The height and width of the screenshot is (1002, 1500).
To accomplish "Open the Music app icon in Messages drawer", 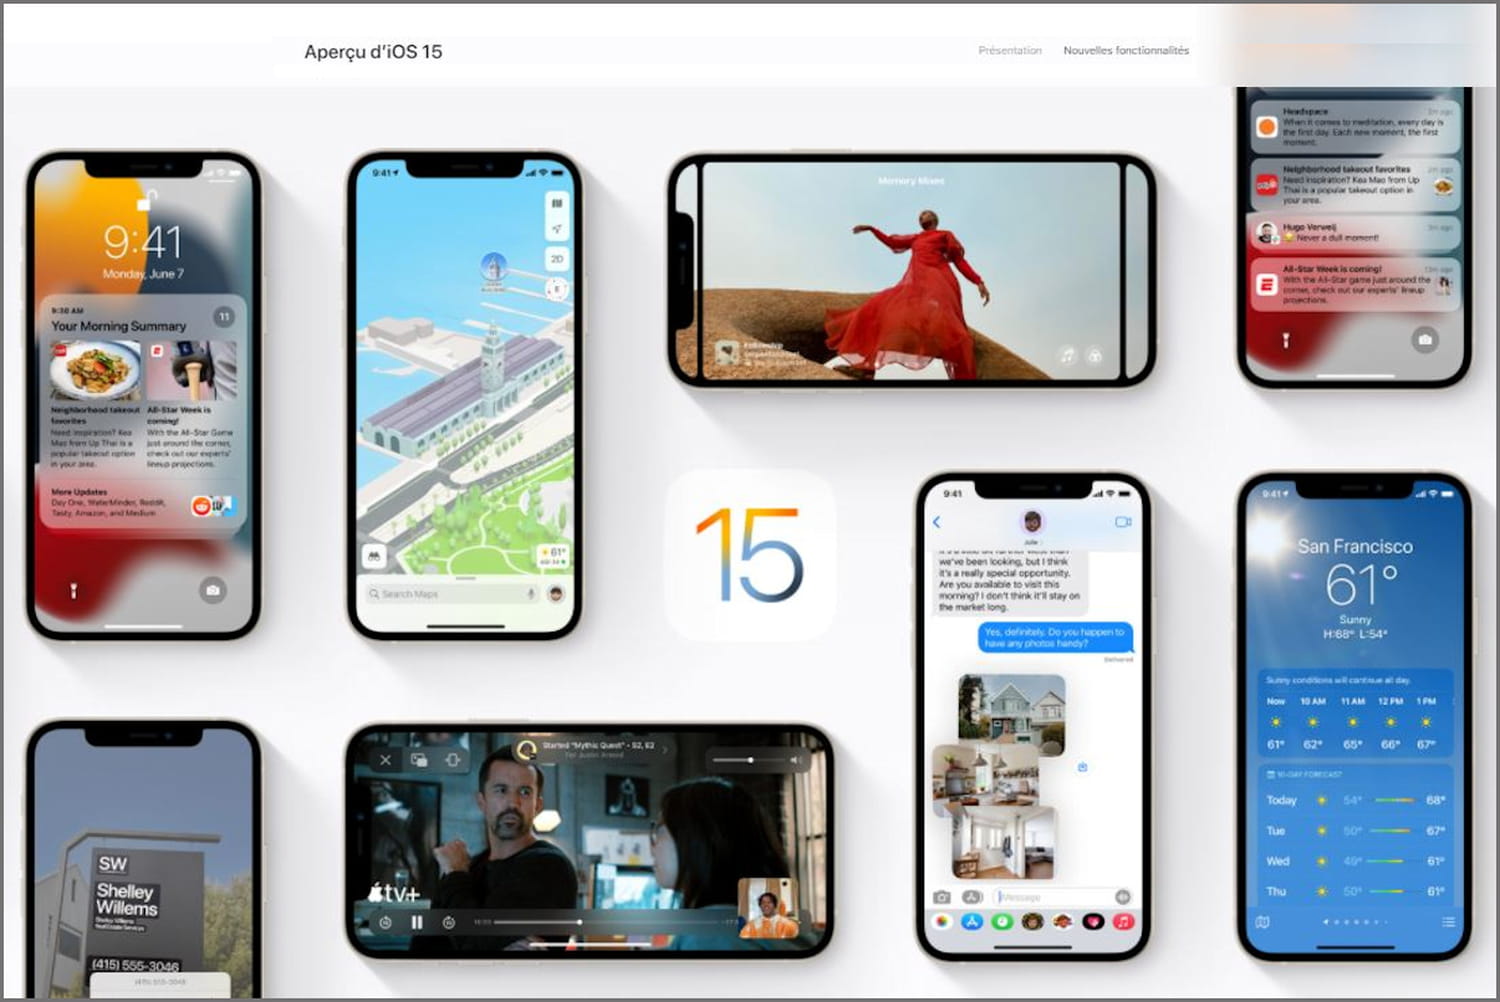I will click(1123, 921).
